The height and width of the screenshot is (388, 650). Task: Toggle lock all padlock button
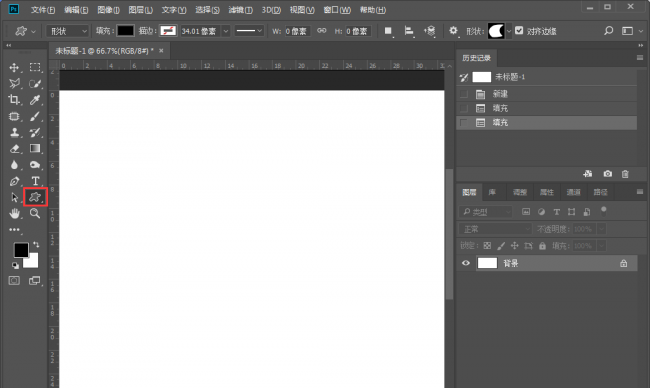tap(542, 246)
